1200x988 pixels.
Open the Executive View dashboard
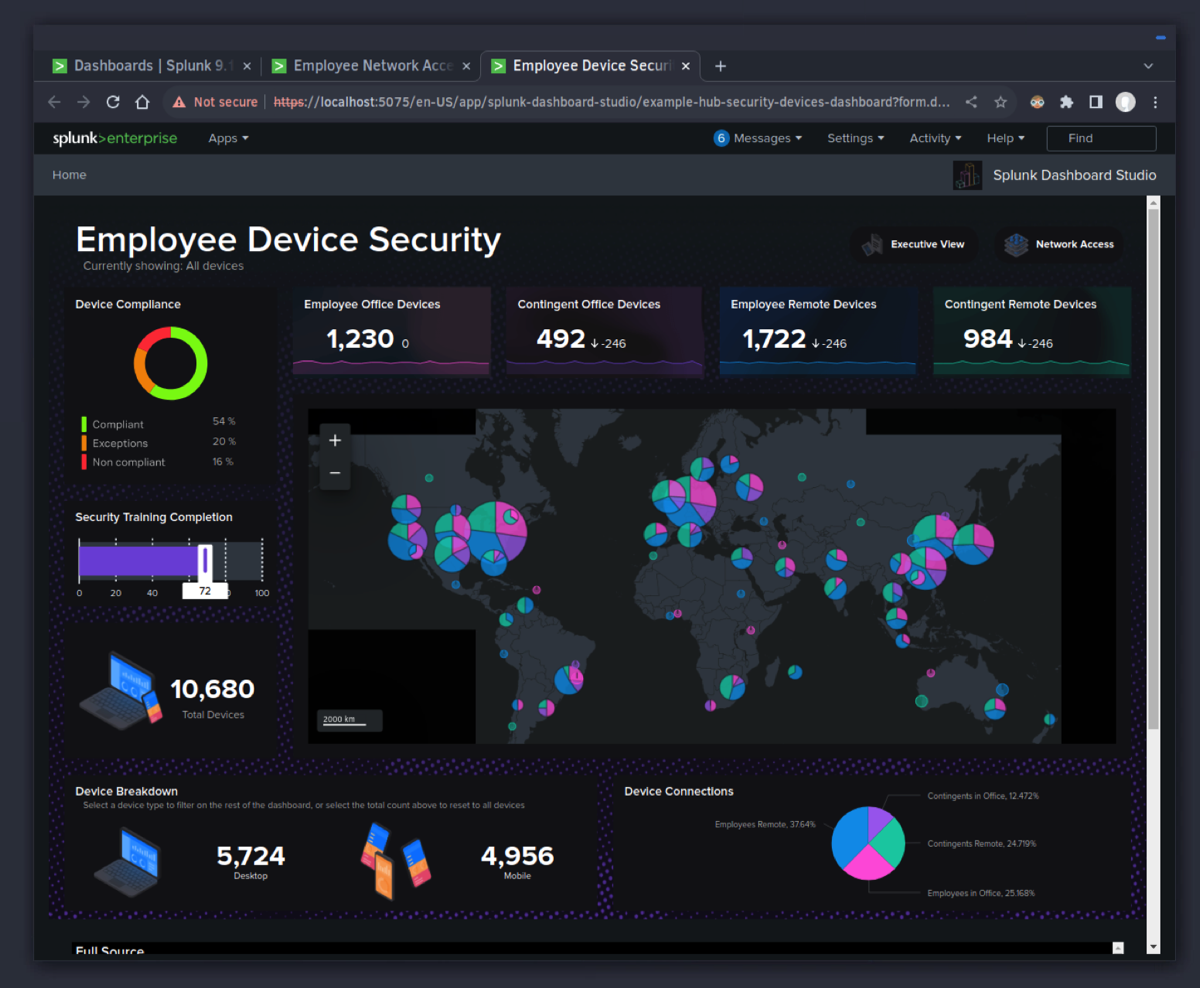point(914,244)
